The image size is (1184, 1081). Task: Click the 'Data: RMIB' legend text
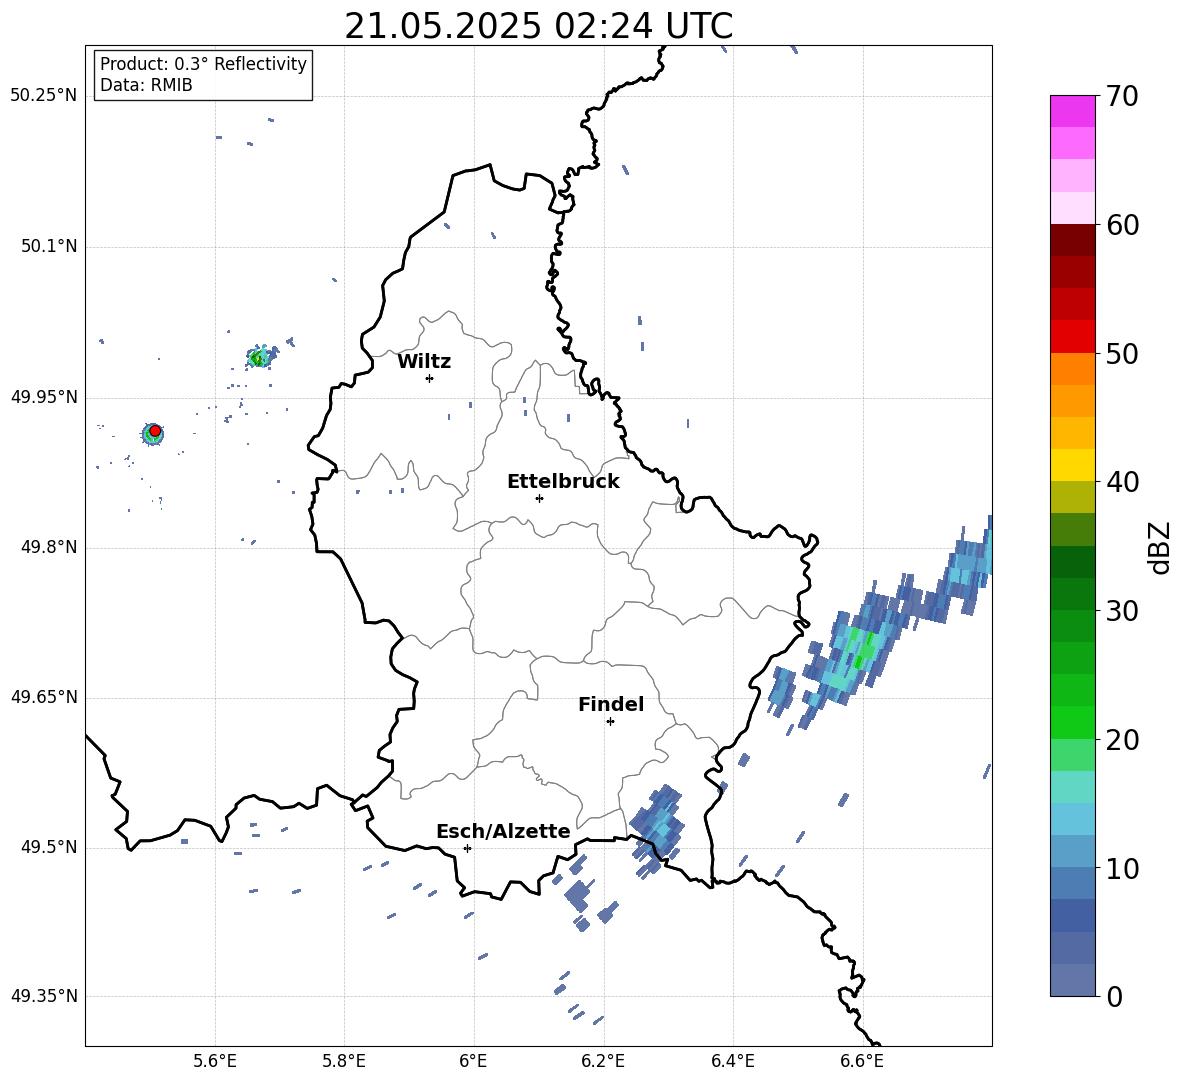[146, 85]
